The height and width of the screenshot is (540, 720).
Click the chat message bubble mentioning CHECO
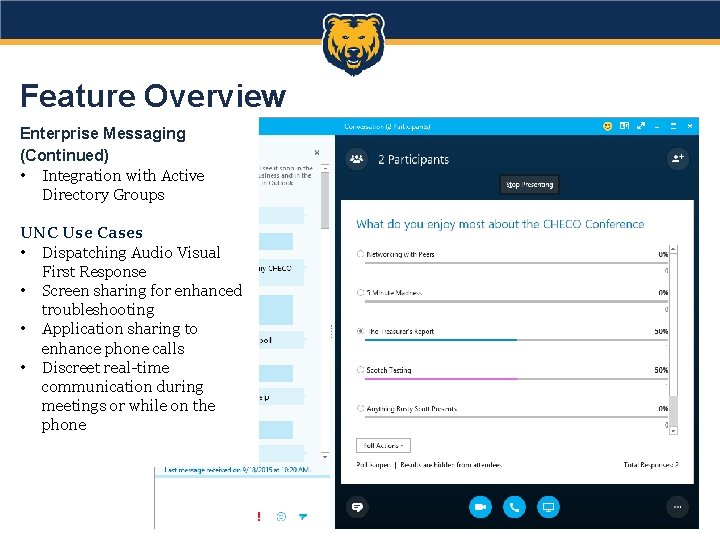pyautogui.click(x=281, y=272)
